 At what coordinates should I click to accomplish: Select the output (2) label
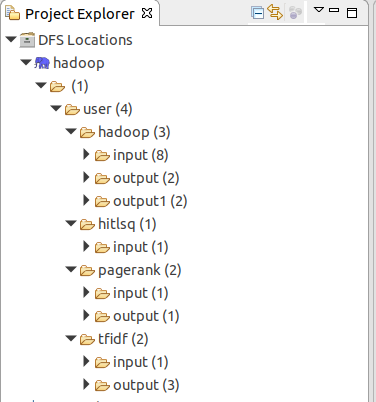pos(146,178)
